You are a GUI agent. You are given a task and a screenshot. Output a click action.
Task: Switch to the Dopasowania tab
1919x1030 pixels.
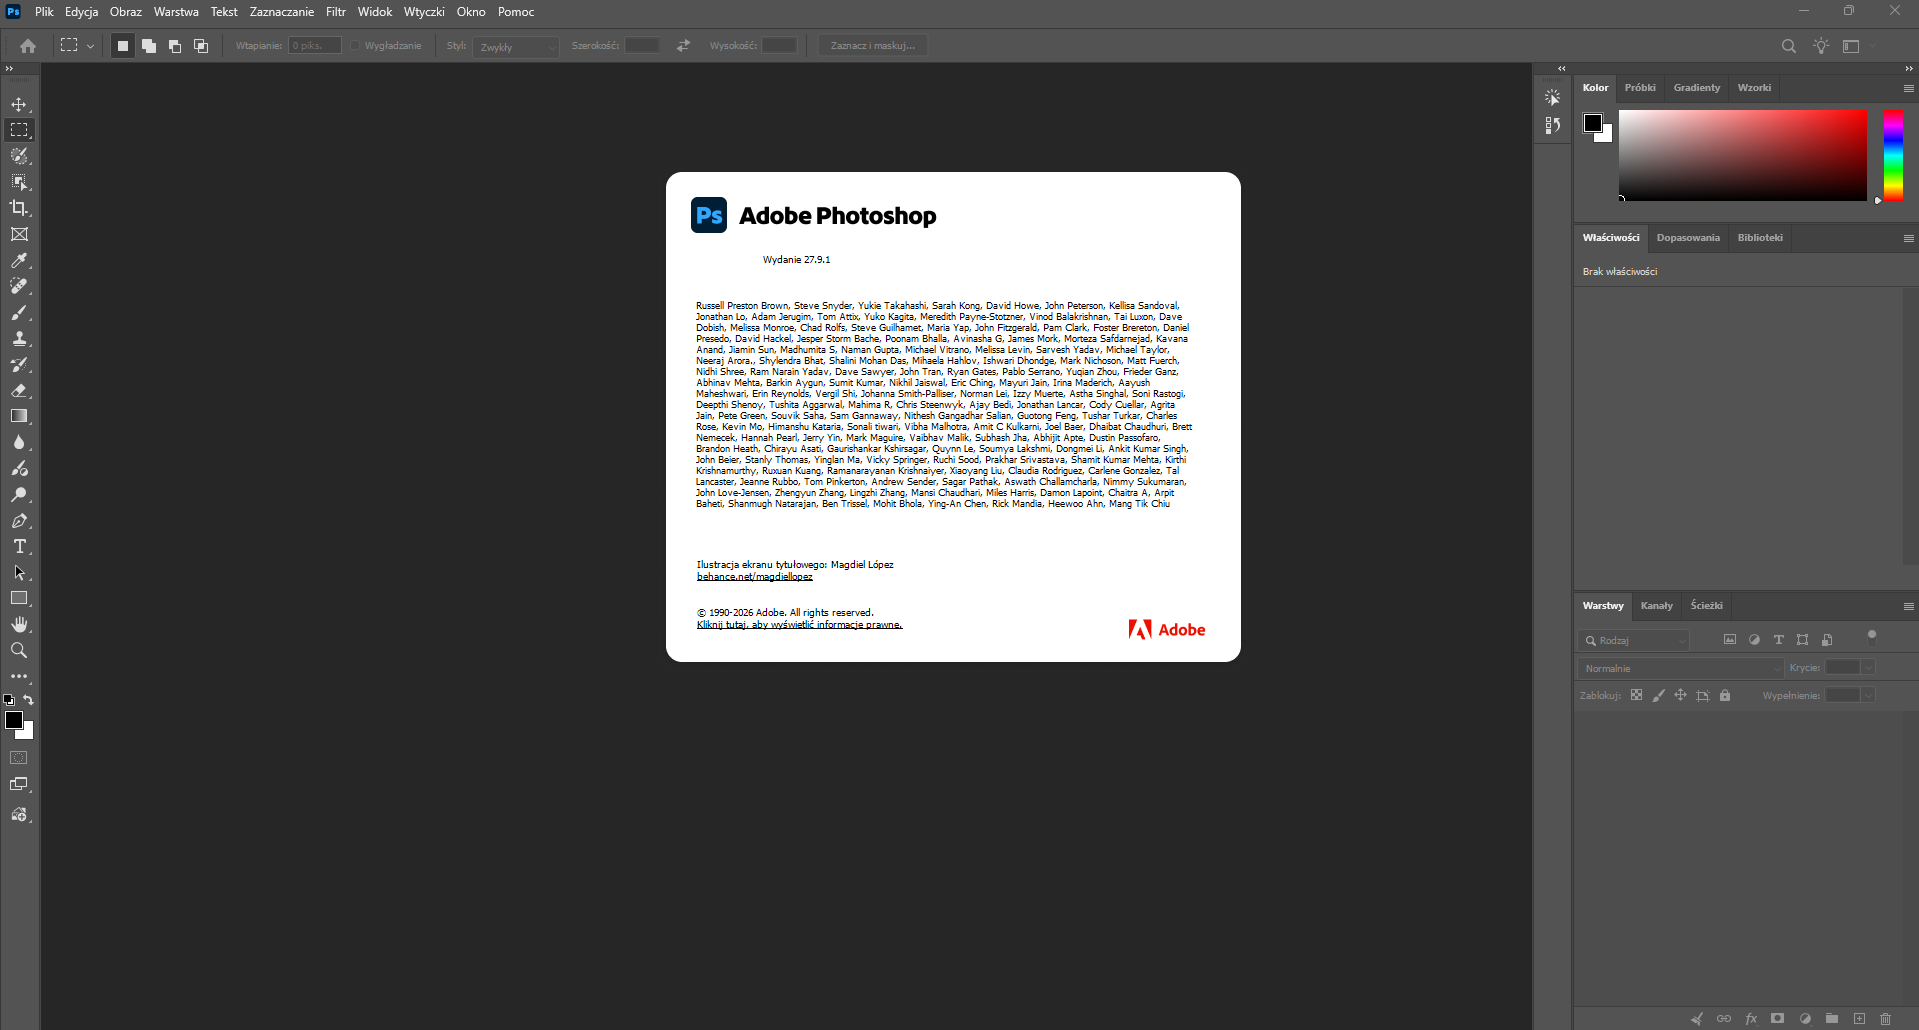[x=1688, y=238]
